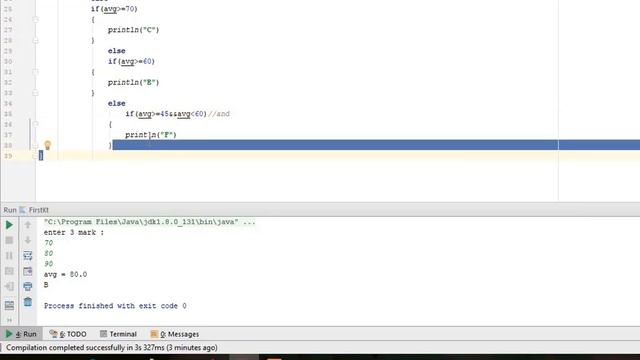
Task: Click the Stop process square icon
Action: coord(9,240)
